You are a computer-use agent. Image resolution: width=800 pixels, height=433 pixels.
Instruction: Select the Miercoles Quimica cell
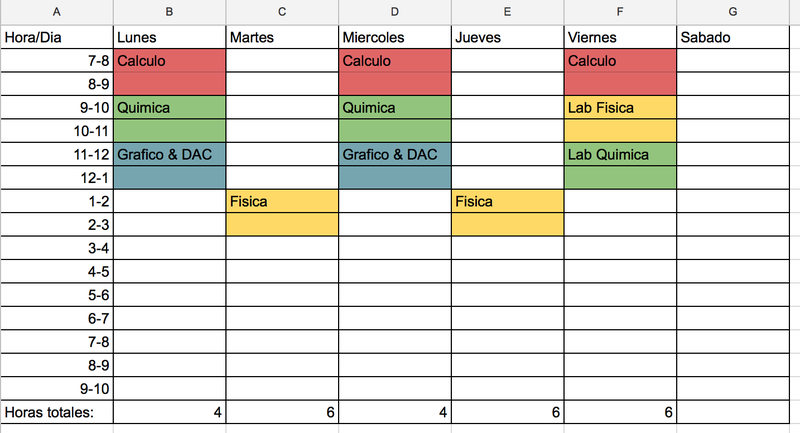[x=394, y=108]
